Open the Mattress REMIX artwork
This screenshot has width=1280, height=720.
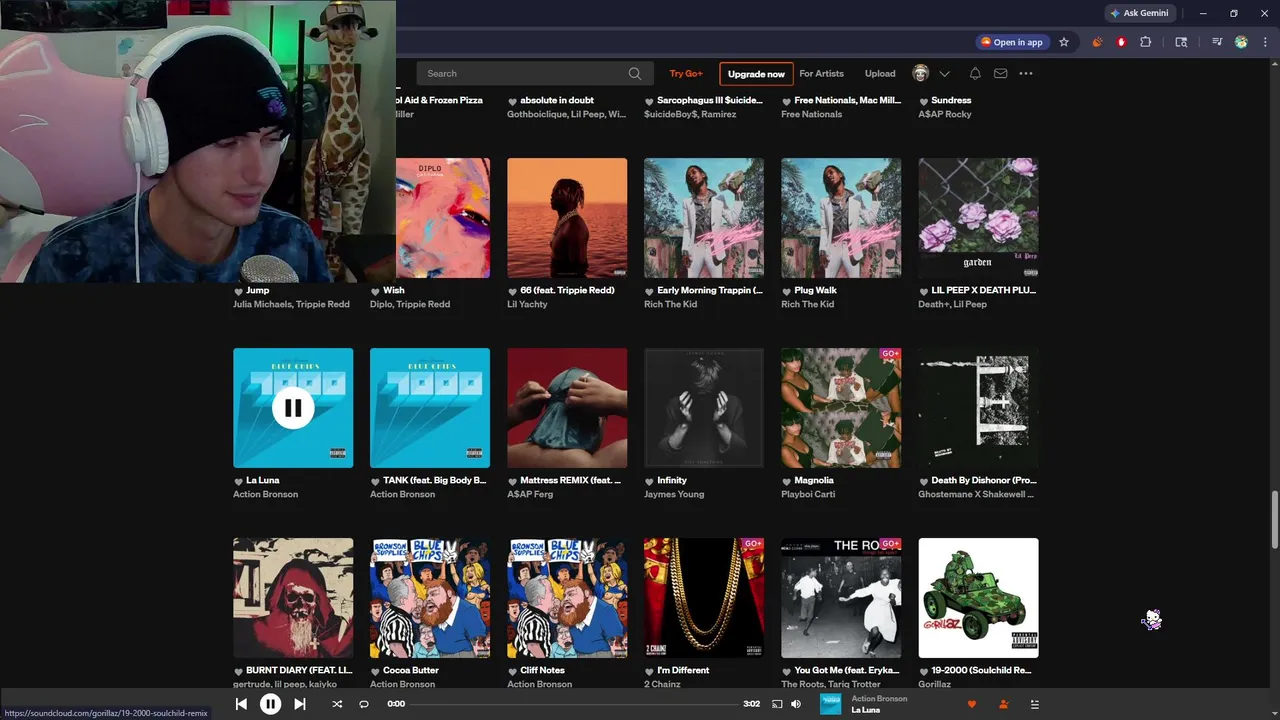pyautogui.click(x=567, y=408)
